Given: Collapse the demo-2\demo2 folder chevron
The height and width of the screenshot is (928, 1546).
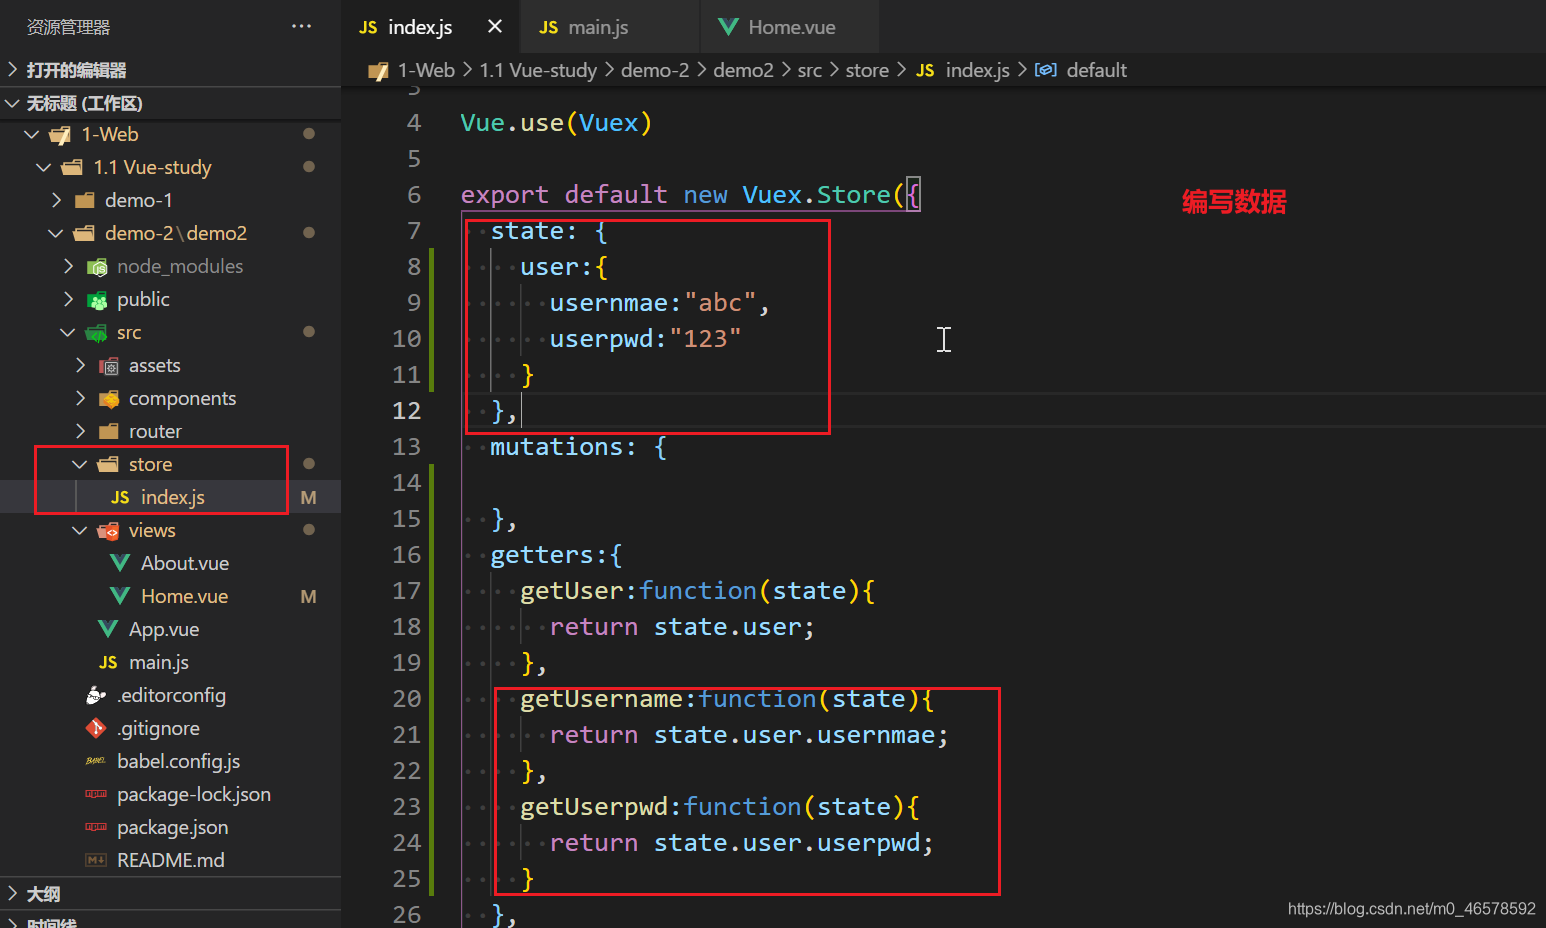Looking at the screenshot, I should point(56,233).
